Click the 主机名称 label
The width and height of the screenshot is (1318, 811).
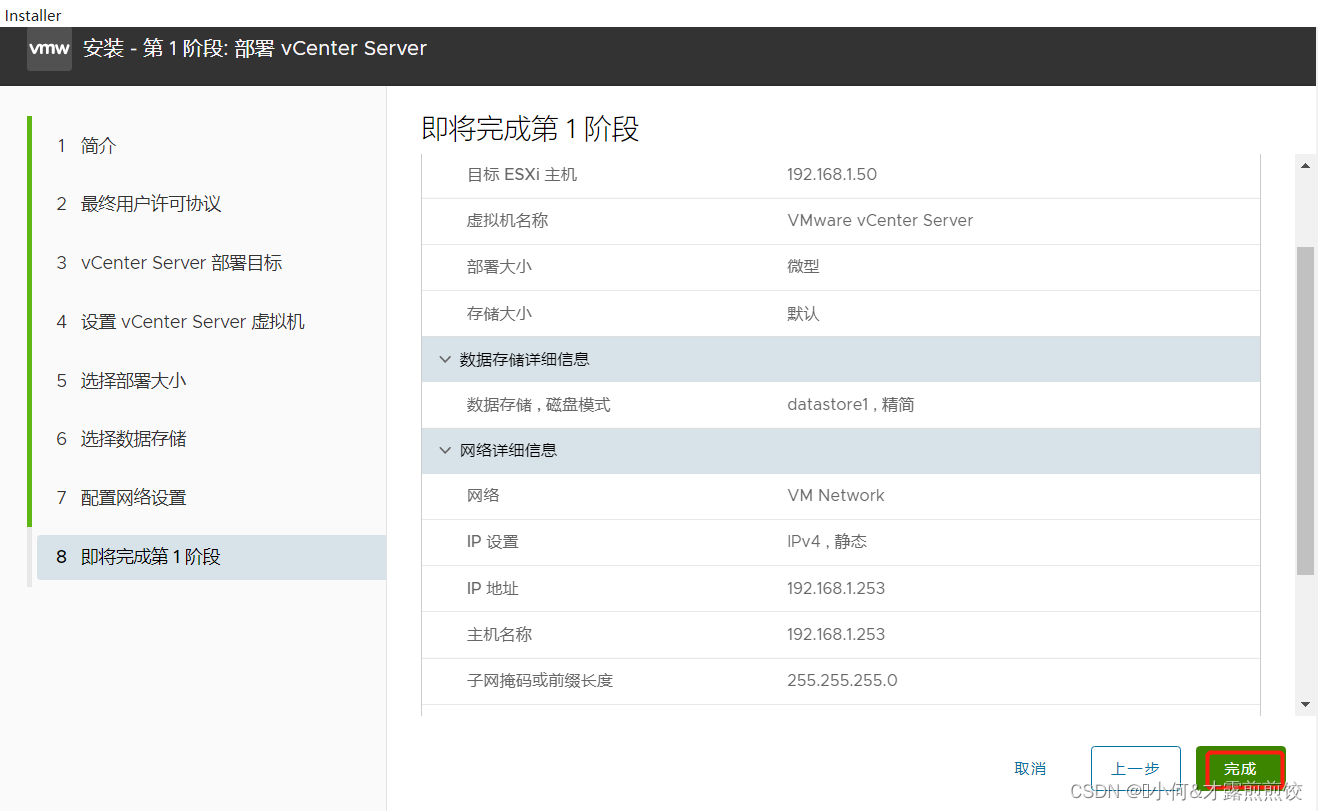[x=500, y=634]
